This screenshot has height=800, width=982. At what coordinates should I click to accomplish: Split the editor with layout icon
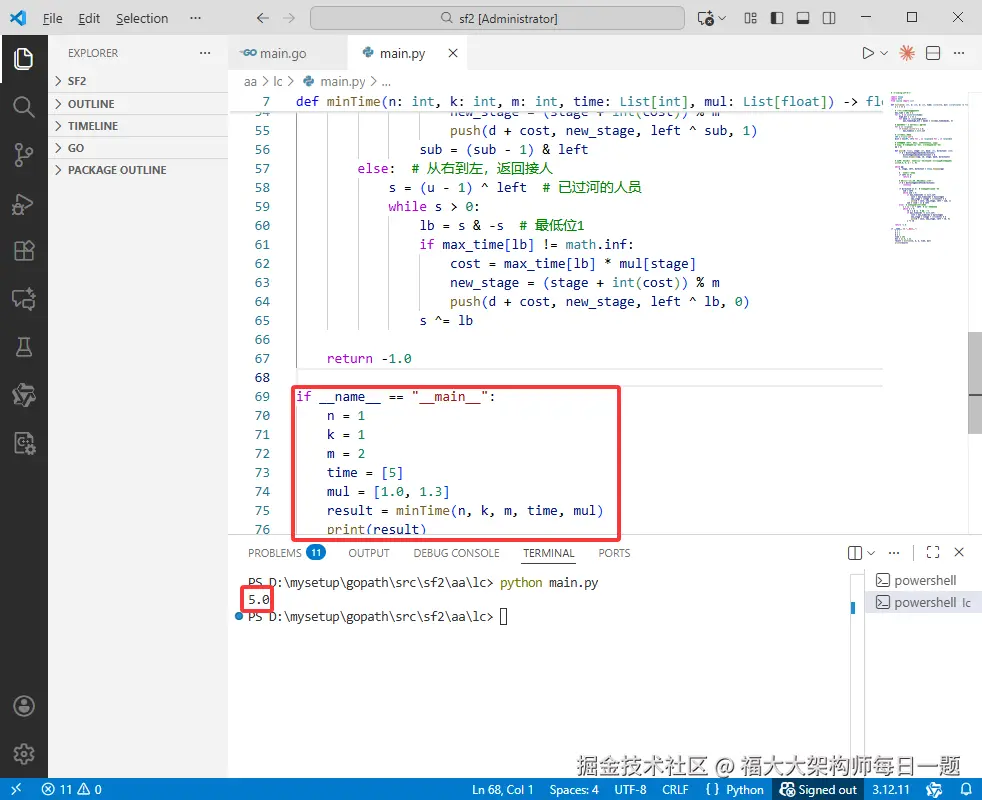coord(933,53)
